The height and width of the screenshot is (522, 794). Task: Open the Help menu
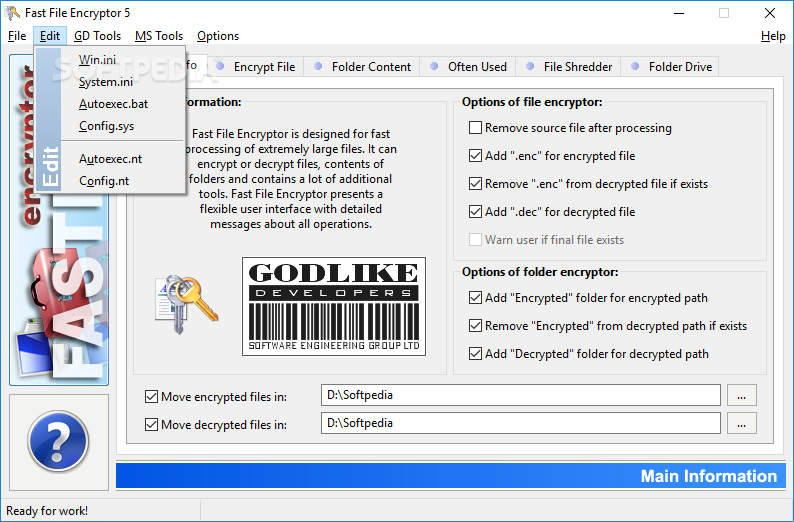[773, 36]
